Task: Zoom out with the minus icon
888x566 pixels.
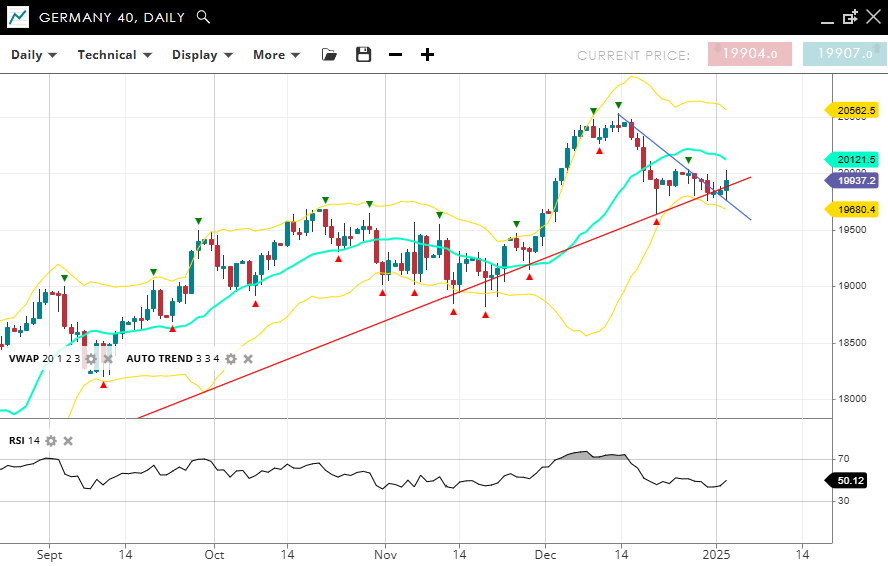Action: coord(395,55)
